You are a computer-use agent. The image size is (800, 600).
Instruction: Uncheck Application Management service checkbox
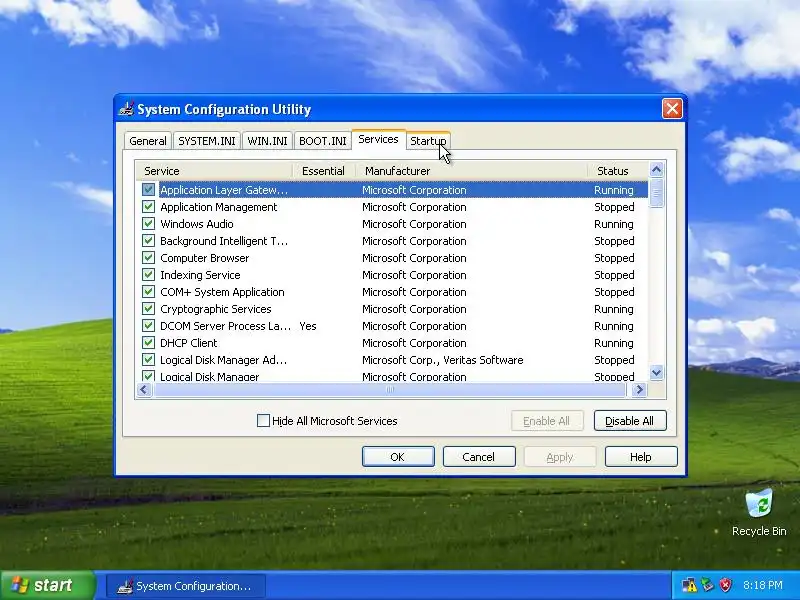(x=148, y=207)
